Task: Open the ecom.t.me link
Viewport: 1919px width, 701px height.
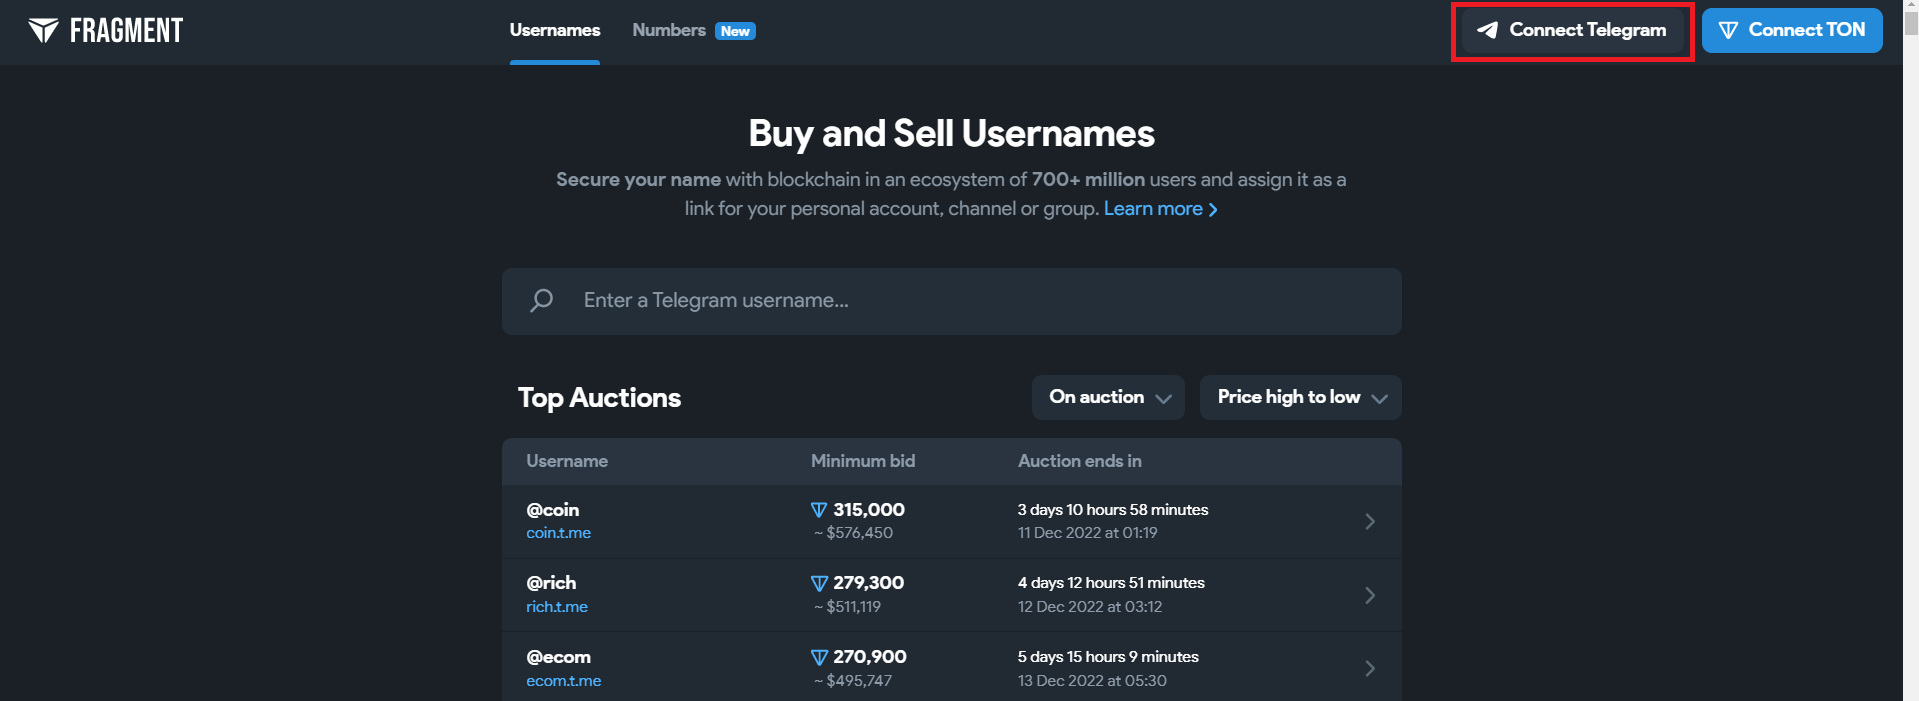Action: click(563, 681)
